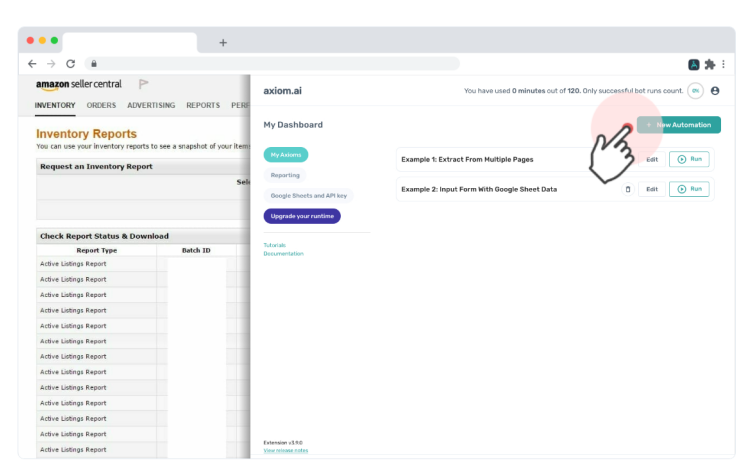Click the My Dashboard heading
Viewport: 753px width, 473px height.
coord(293,125)
